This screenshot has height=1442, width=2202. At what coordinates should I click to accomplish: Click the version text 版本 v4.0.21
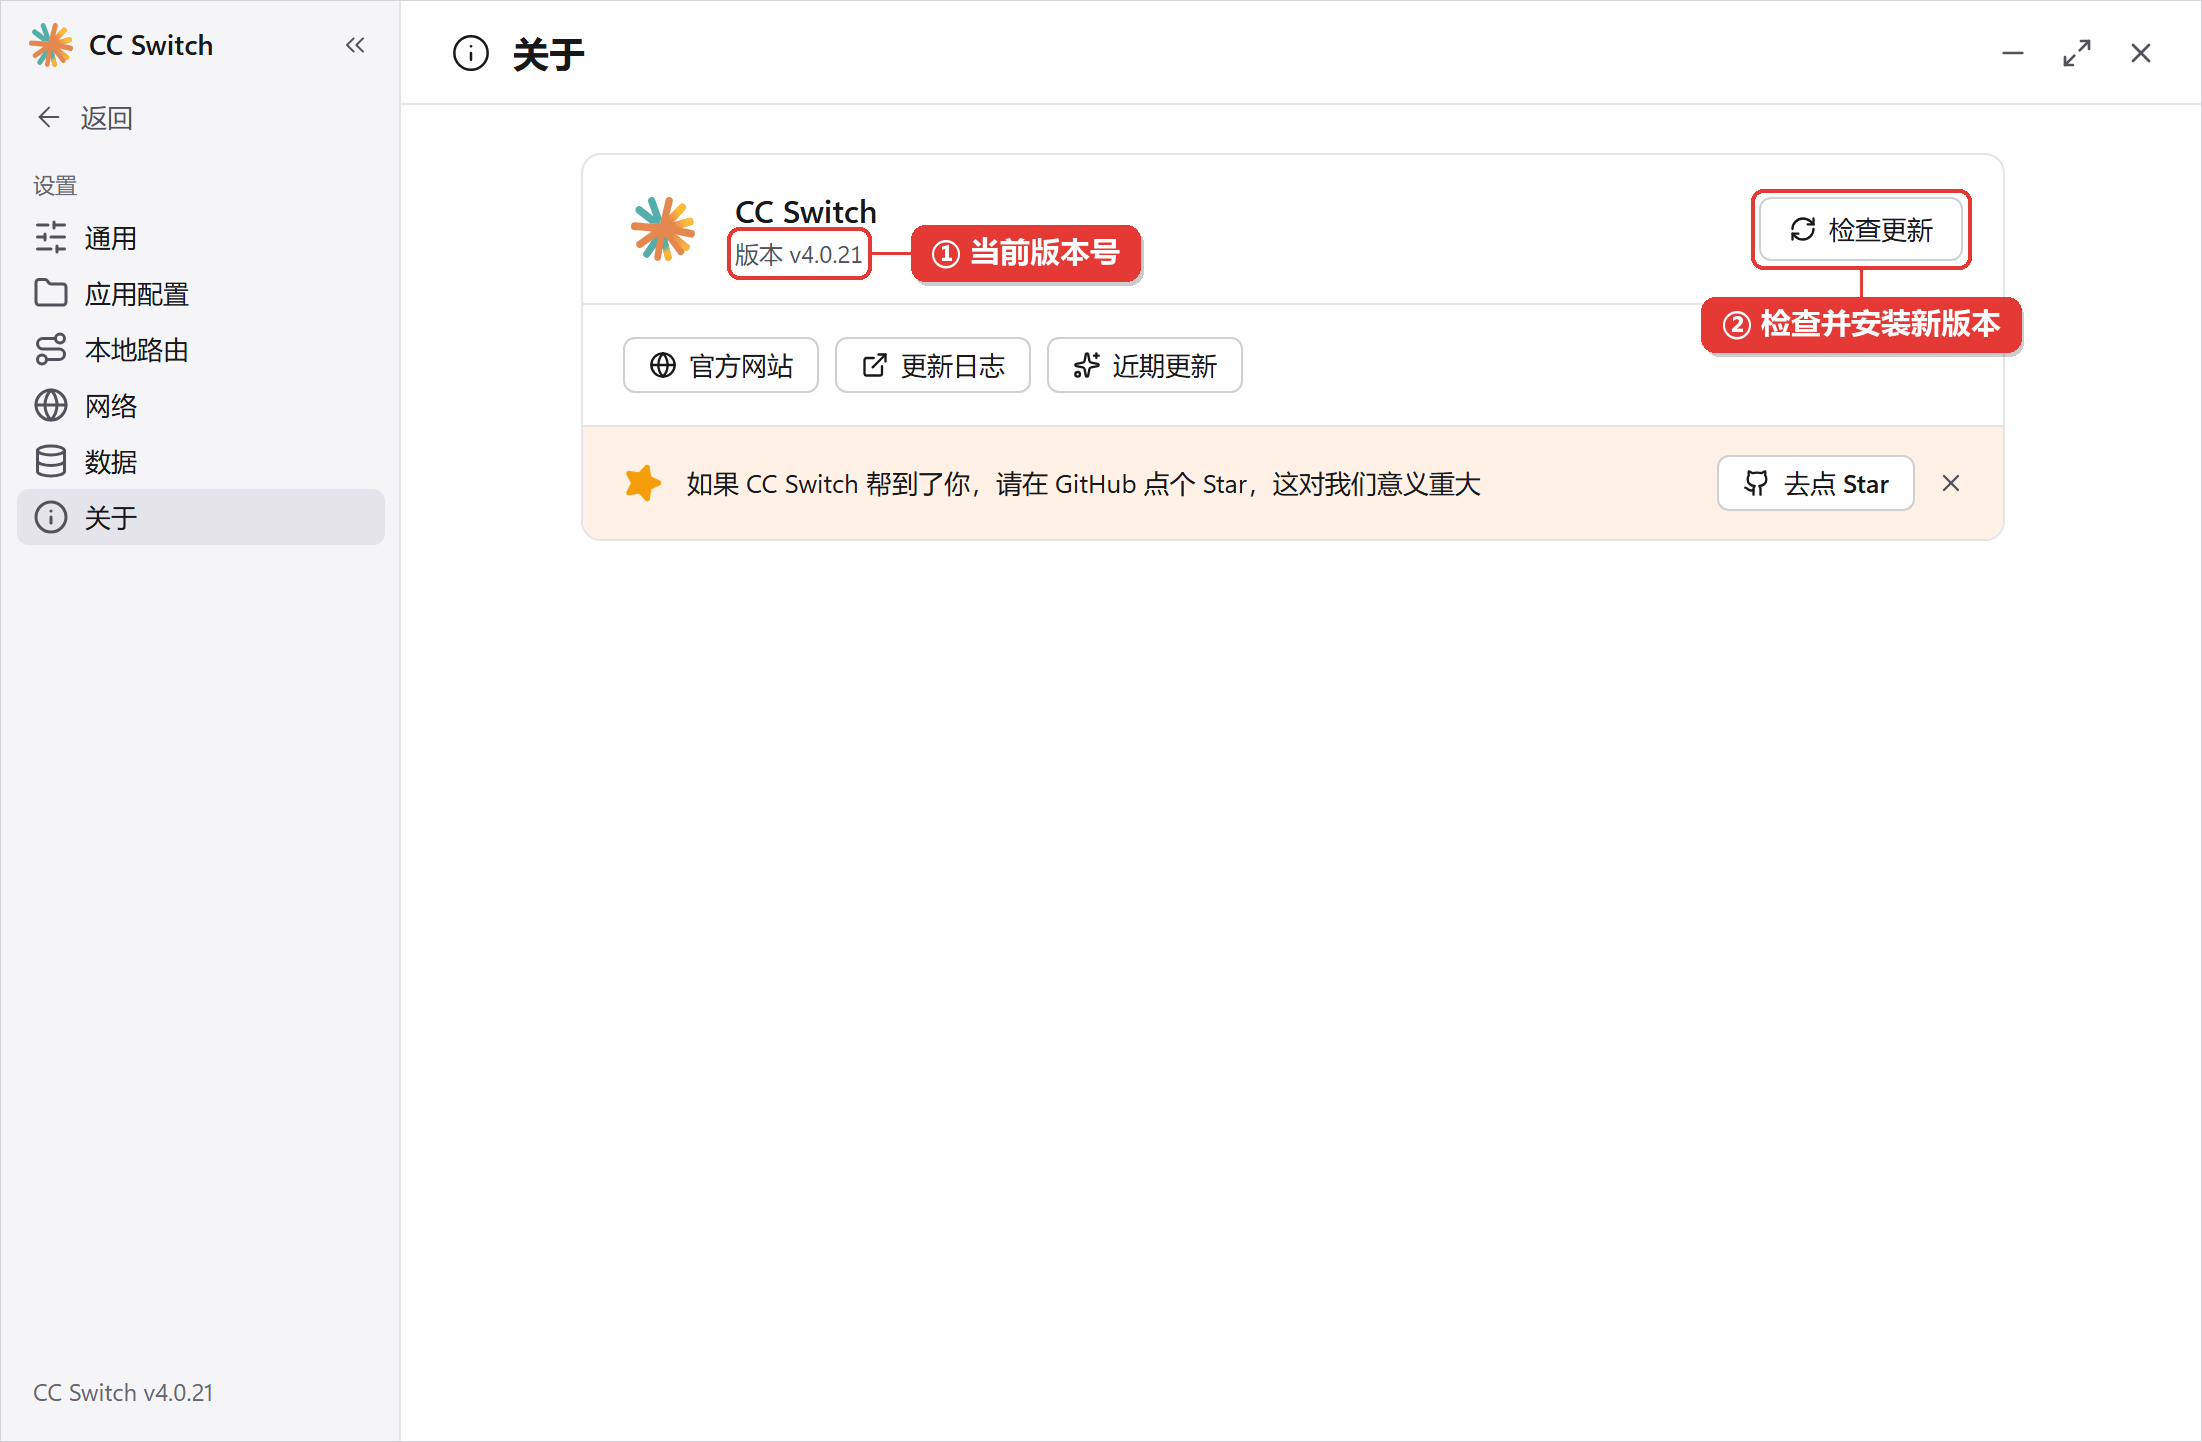799,255
